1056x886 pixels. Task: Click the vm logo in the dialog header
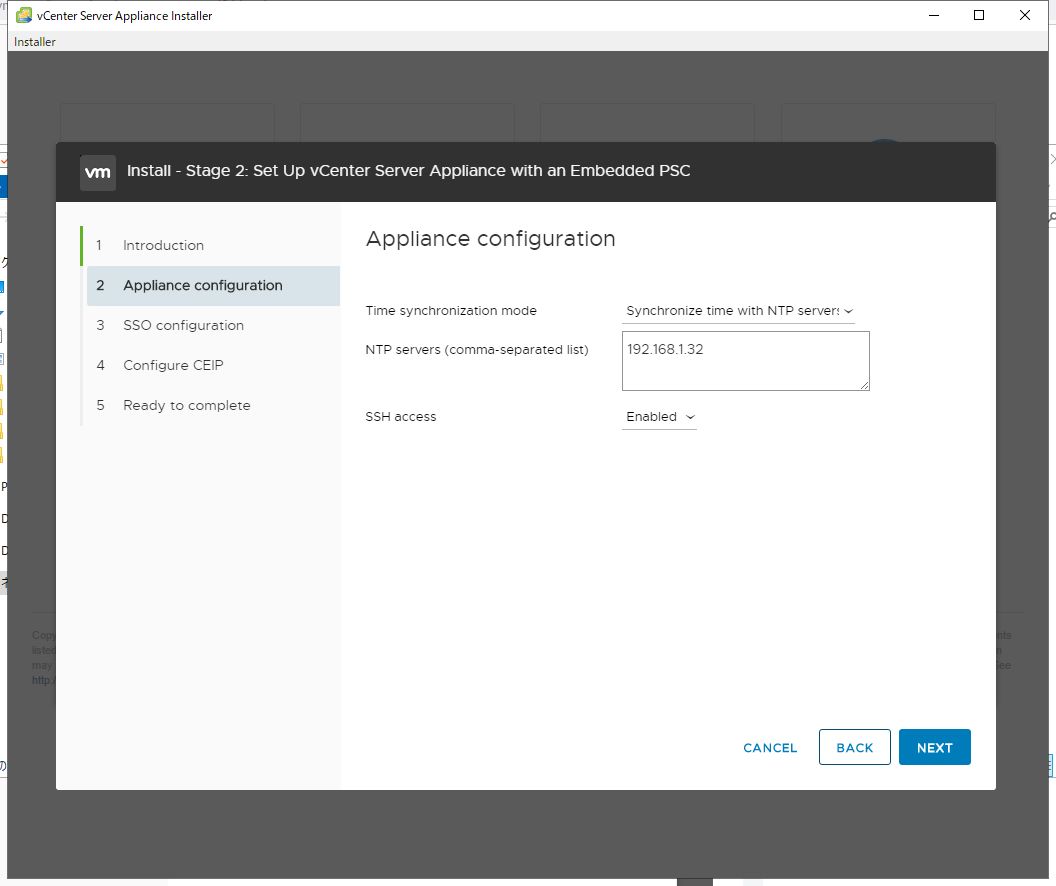(x=98, y=172)
